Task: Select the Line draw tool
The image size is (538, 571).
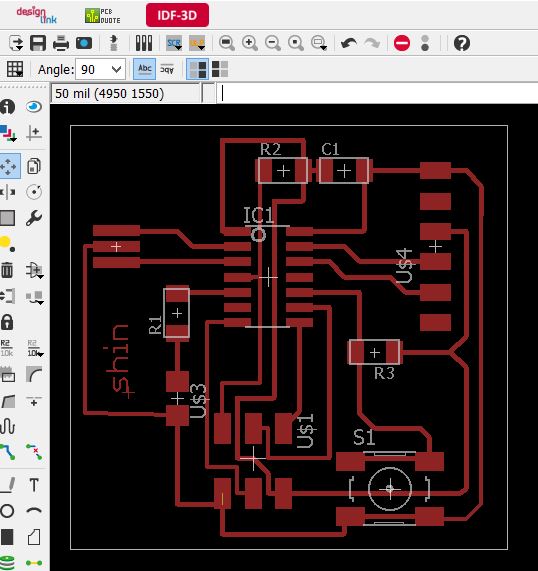Action: (x=7, y=485)
